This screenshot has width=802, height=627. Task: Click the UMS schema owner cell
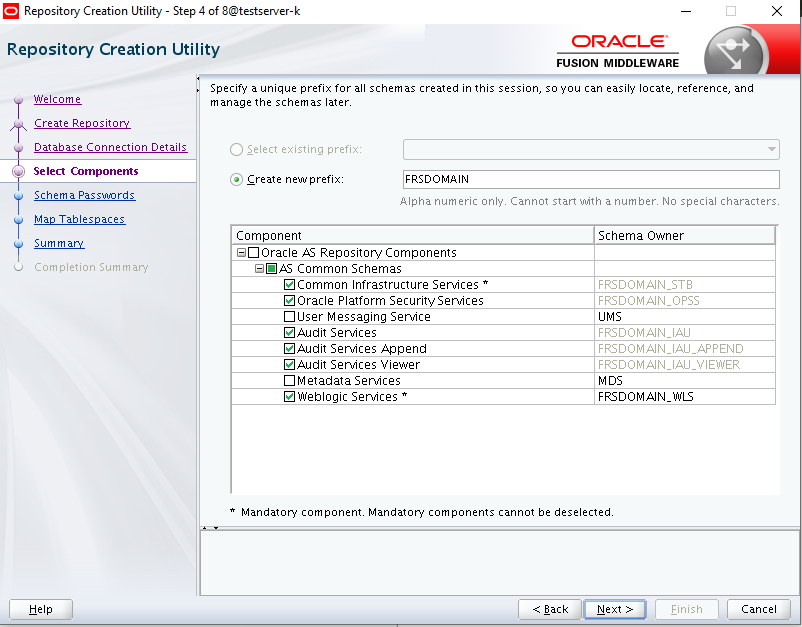[x=684, y=317]
